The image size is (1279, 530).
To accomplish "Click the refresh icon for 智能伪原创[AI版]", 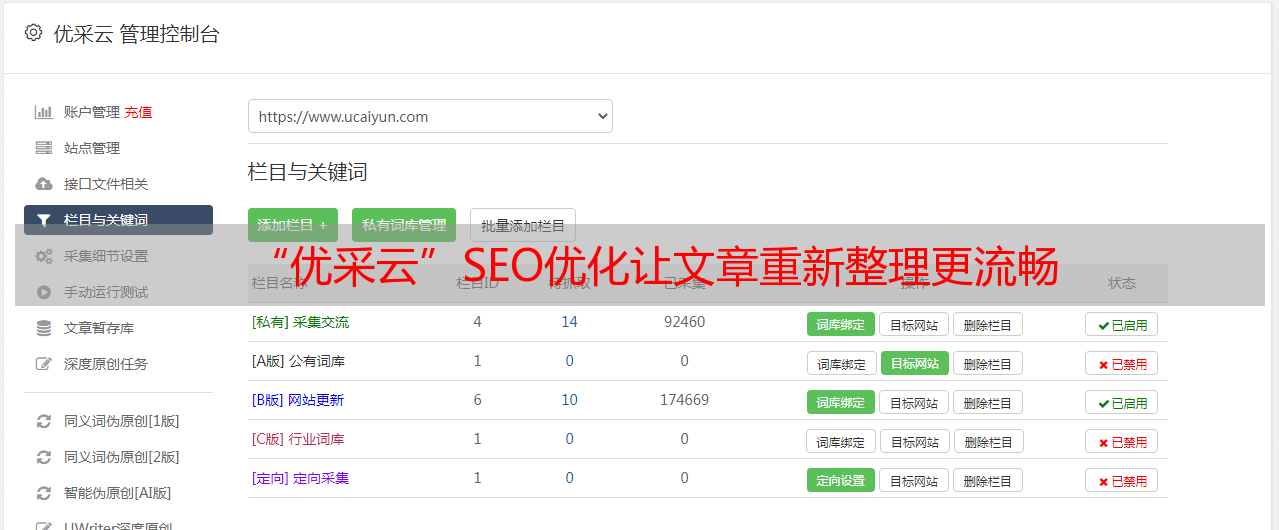I will [43, 493].
